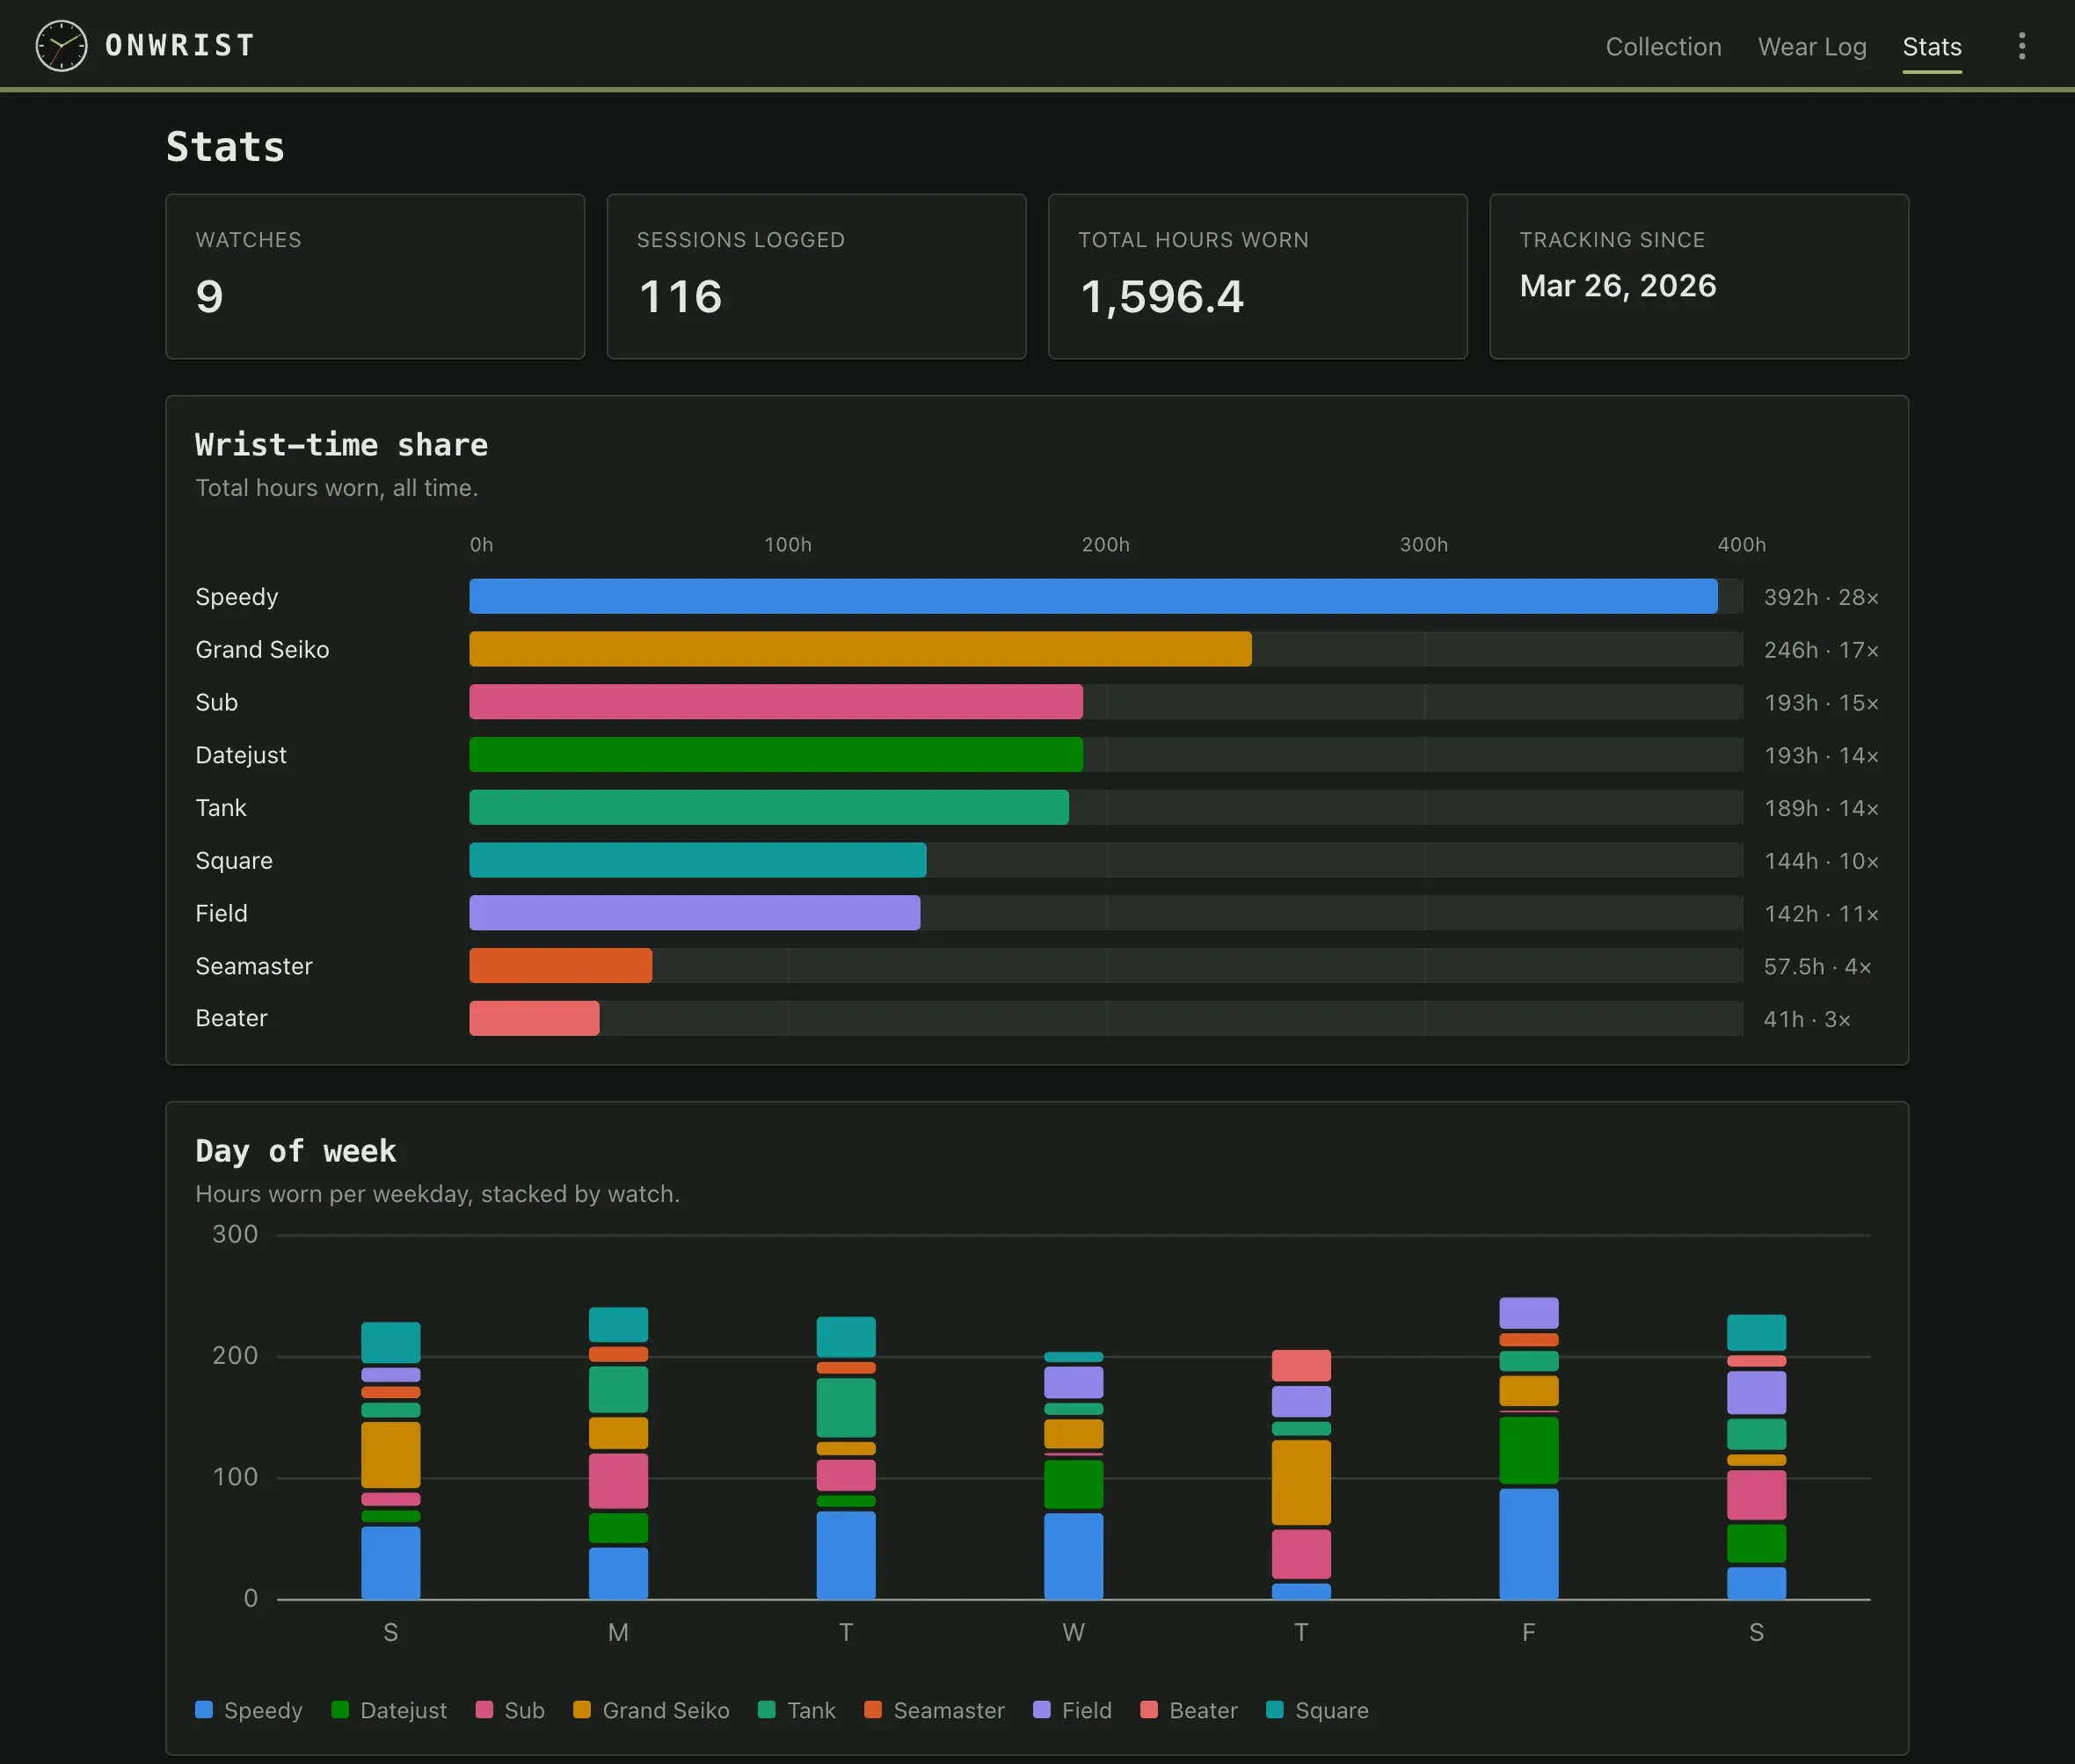Click the "Mar 26, 2026" date
Viewport: 2075px width, 1764px height.
(1617, 286)
